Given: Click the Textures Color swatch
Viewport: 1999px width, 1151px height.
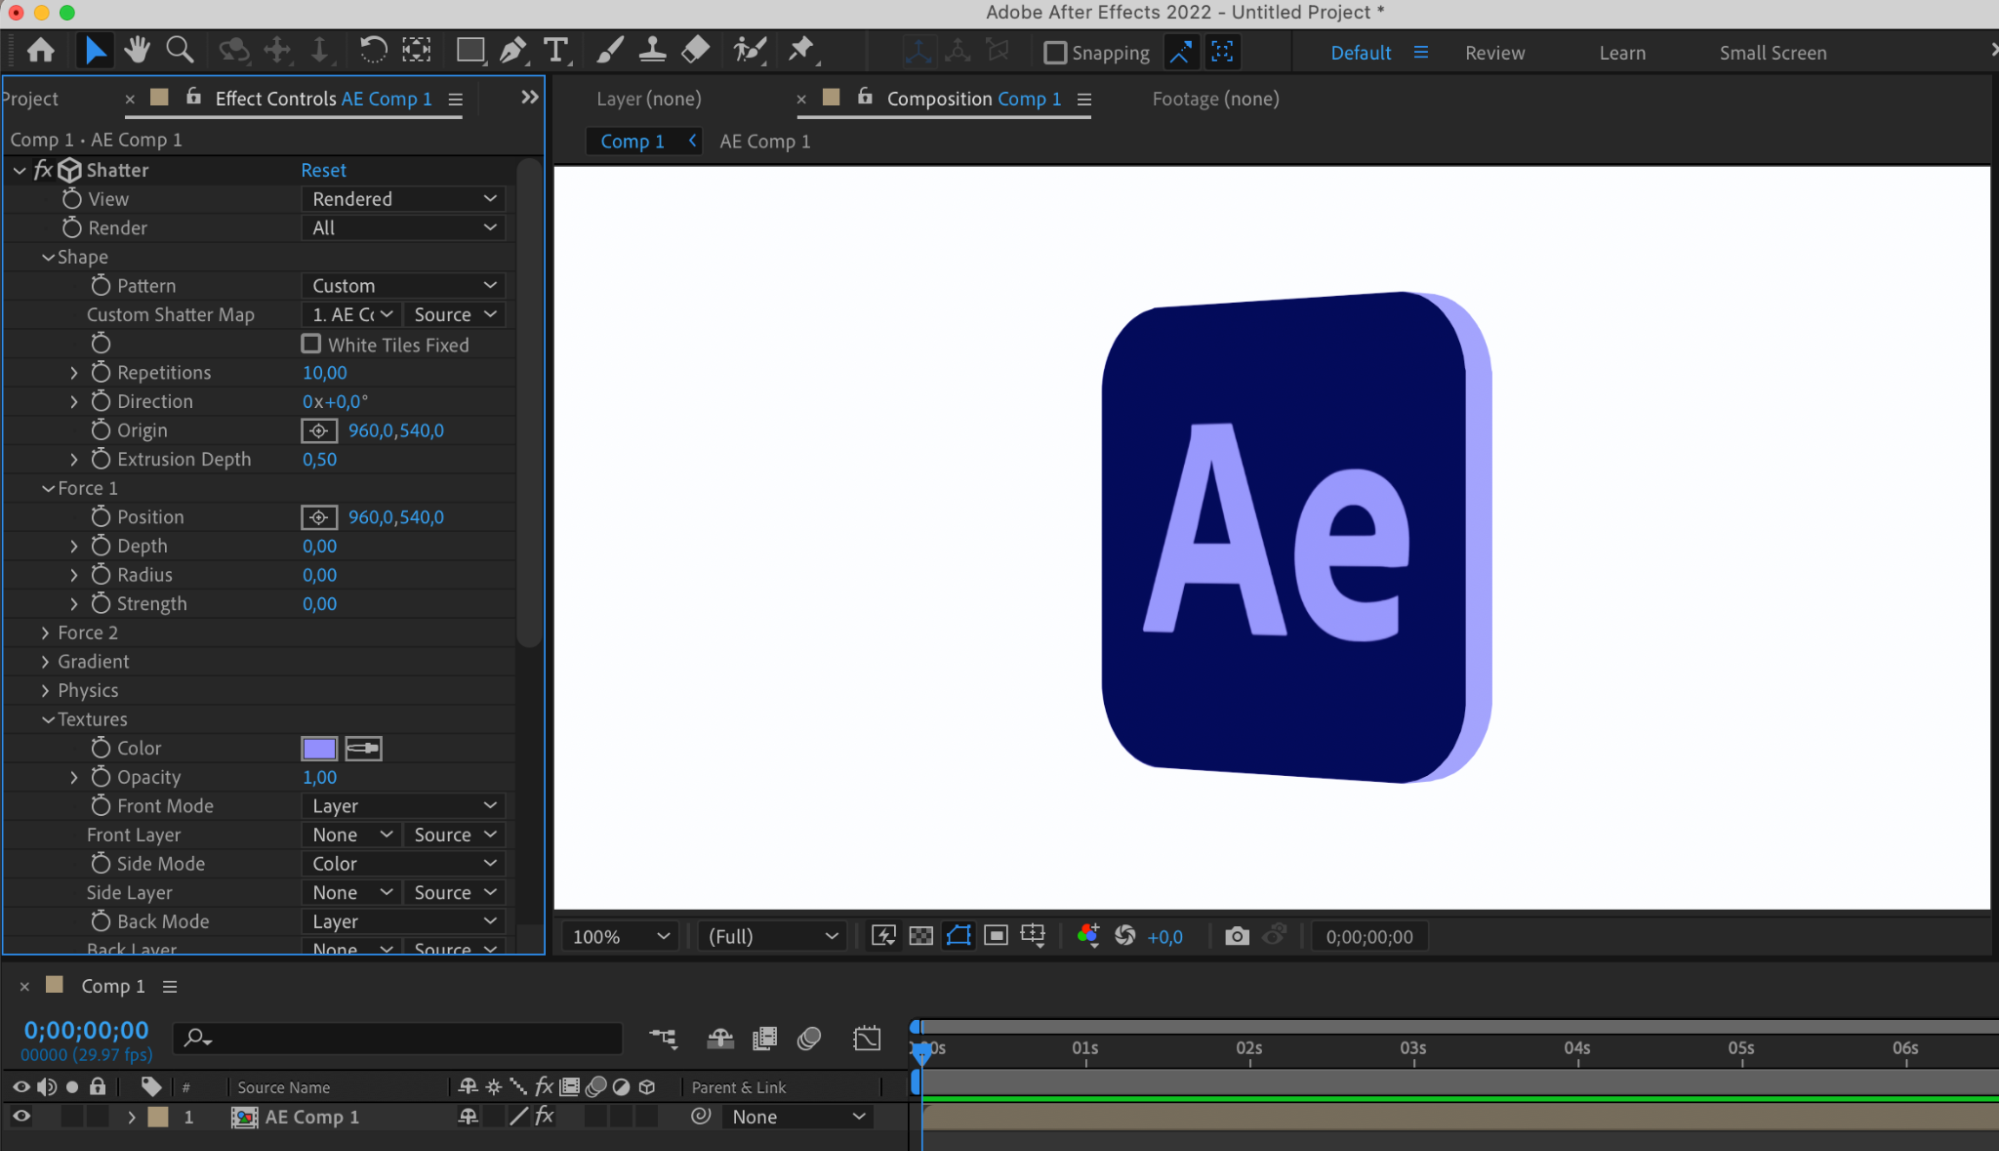Looking at the screenshot, I should 319,748.
